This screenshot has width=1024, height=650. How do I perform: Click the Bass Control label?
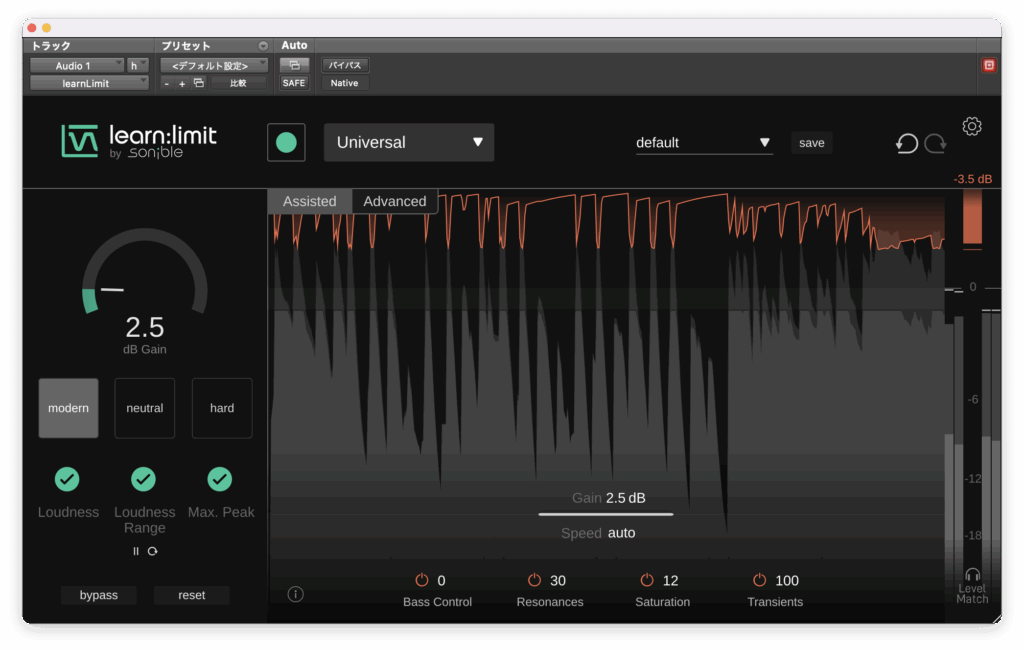(438, 602)
